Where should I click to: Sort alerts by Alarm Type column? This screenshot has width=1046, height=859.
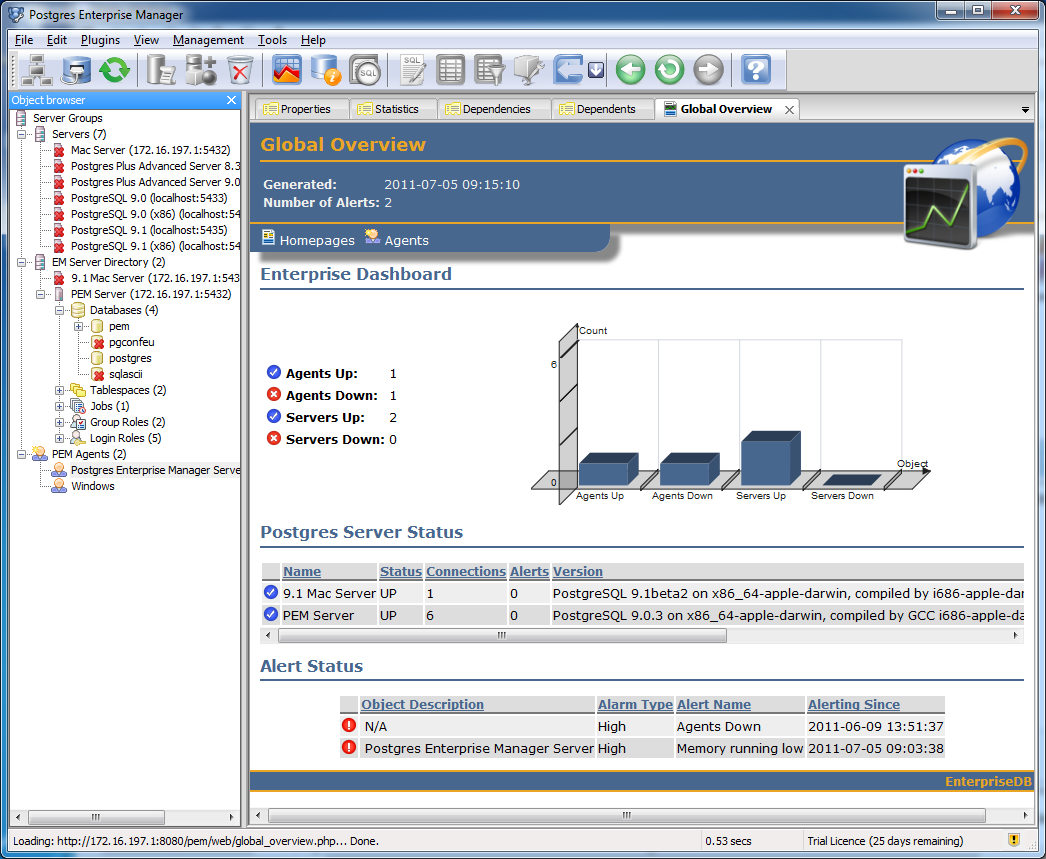coord(635,704)
